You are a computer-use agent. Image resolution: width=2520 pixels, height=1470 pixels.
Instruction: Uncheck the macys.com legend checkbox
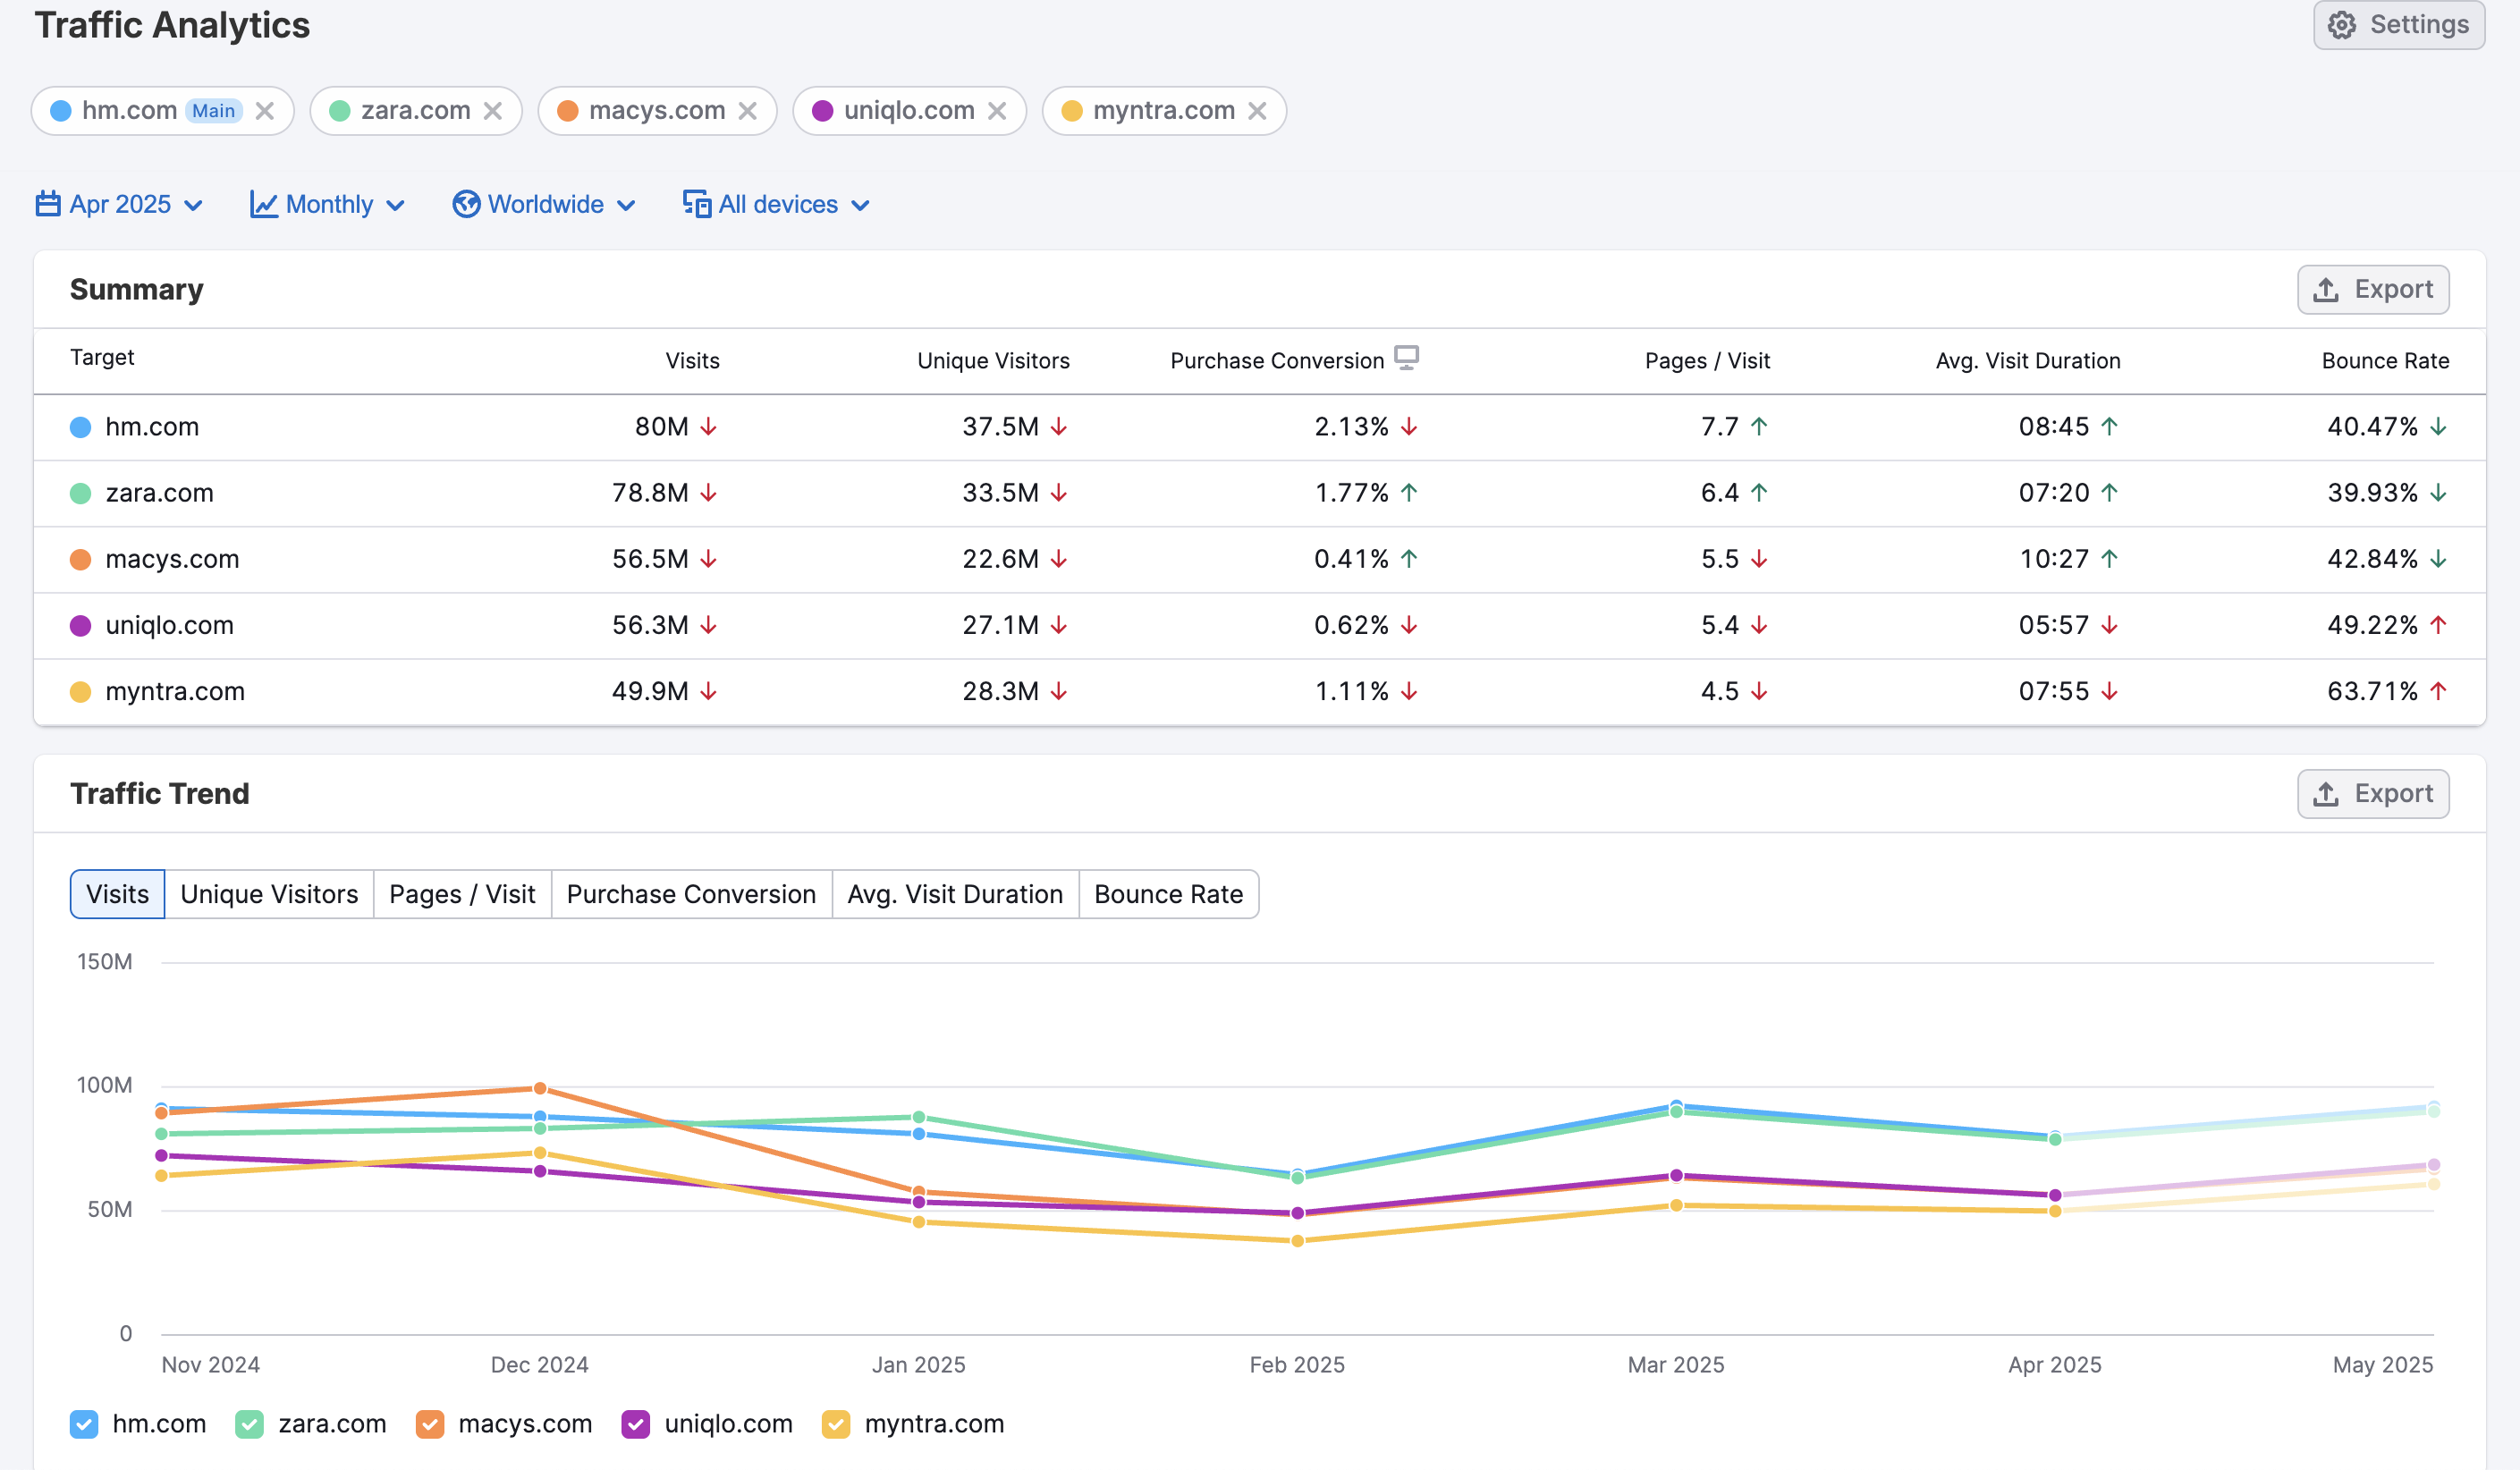pos(430,1424)
